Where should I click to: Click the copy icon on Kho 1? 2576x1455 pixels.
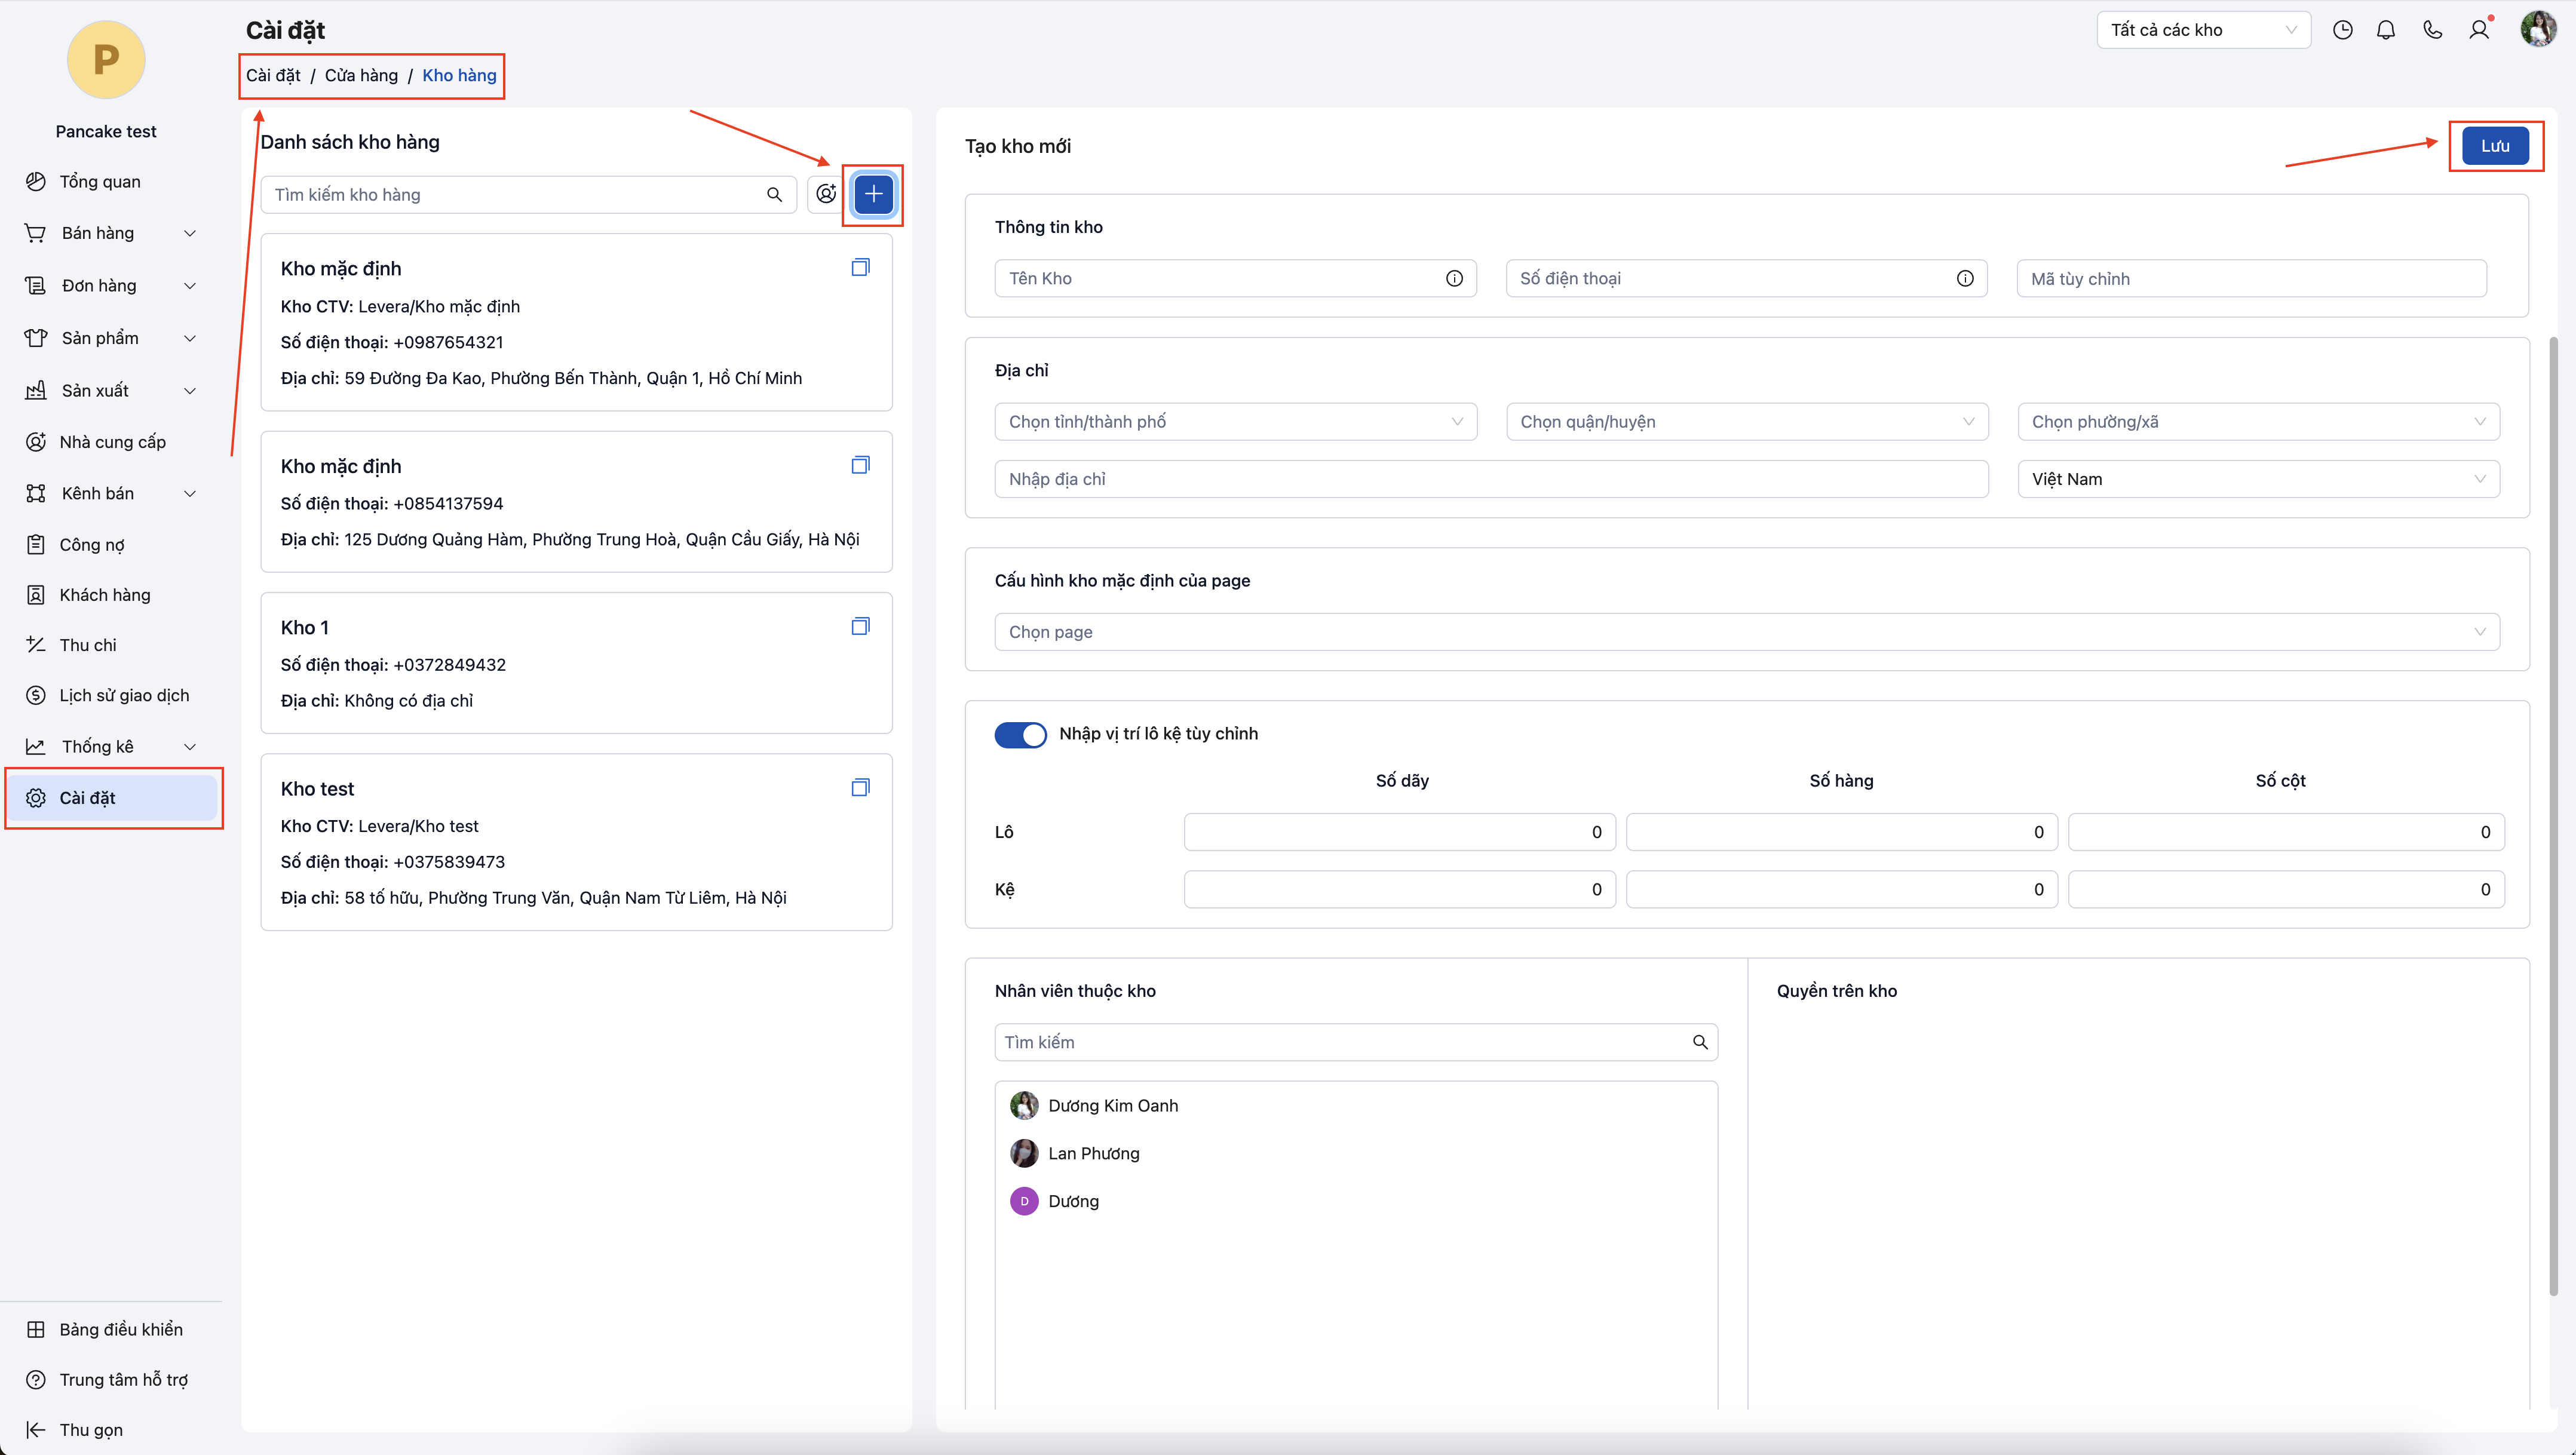(860, 626)
